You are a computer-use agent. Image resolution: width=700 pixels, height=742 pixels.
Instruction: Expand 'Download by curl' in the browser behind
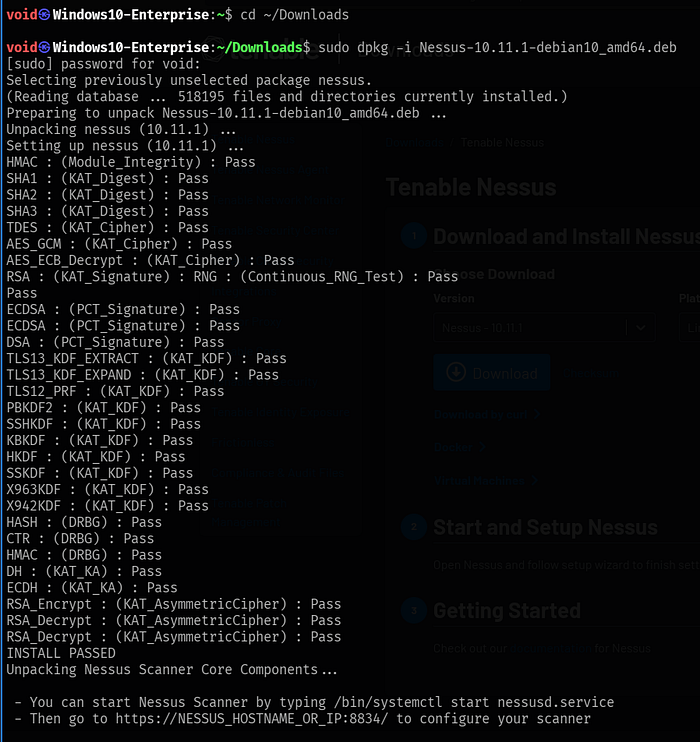click(487, 415)
